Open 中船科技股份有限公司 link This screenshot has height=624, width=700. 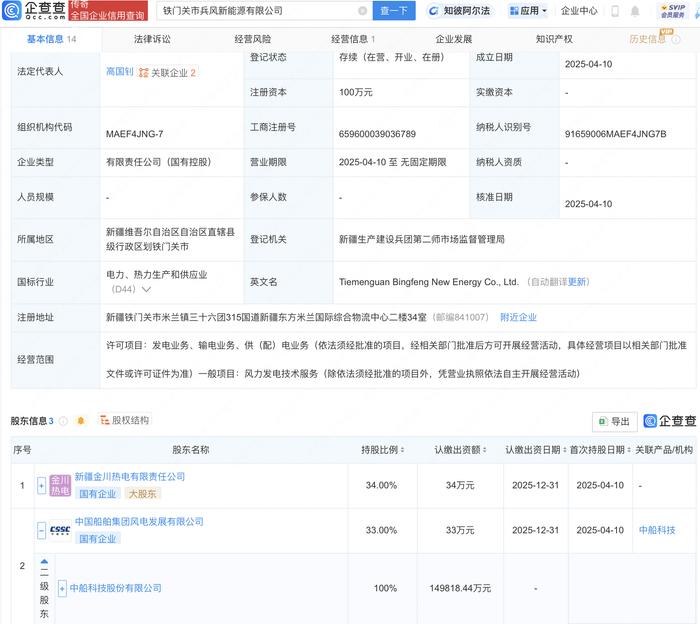click(115, 588)
